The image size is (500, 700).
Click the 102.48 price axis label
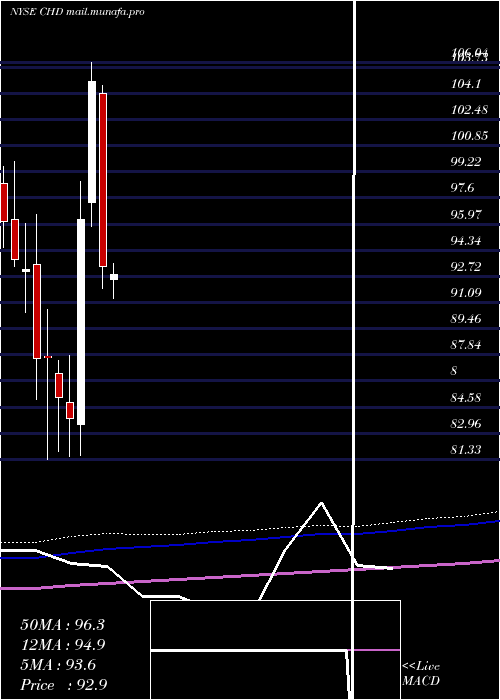pyautogui.click(x=469, y=109)
